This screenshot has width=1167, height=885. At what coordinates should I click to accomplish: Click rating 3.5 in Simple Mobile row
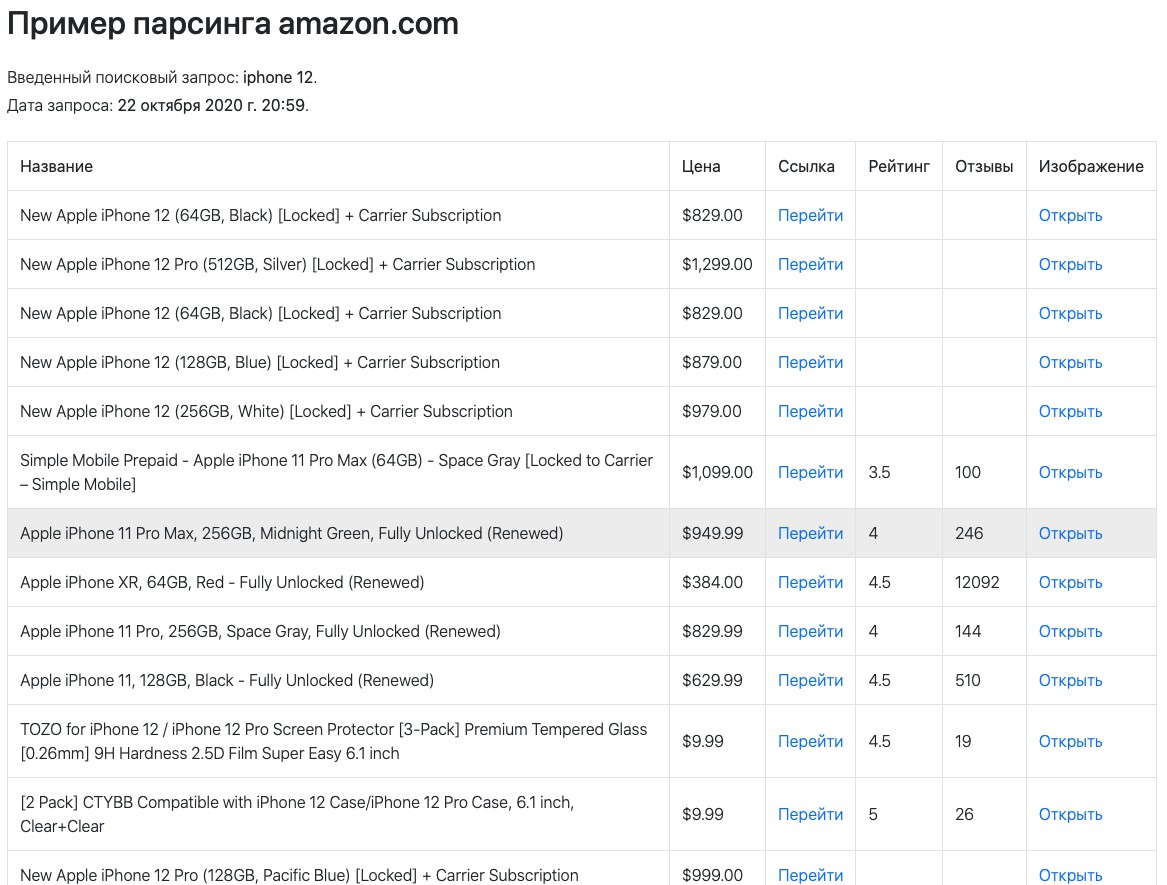pyautogui.click(x=880, y=473)
